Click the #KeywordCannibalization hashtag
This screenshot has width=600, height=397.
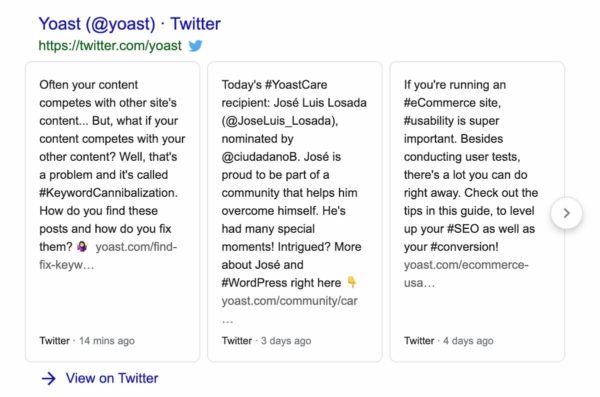[x=108, y=193]
